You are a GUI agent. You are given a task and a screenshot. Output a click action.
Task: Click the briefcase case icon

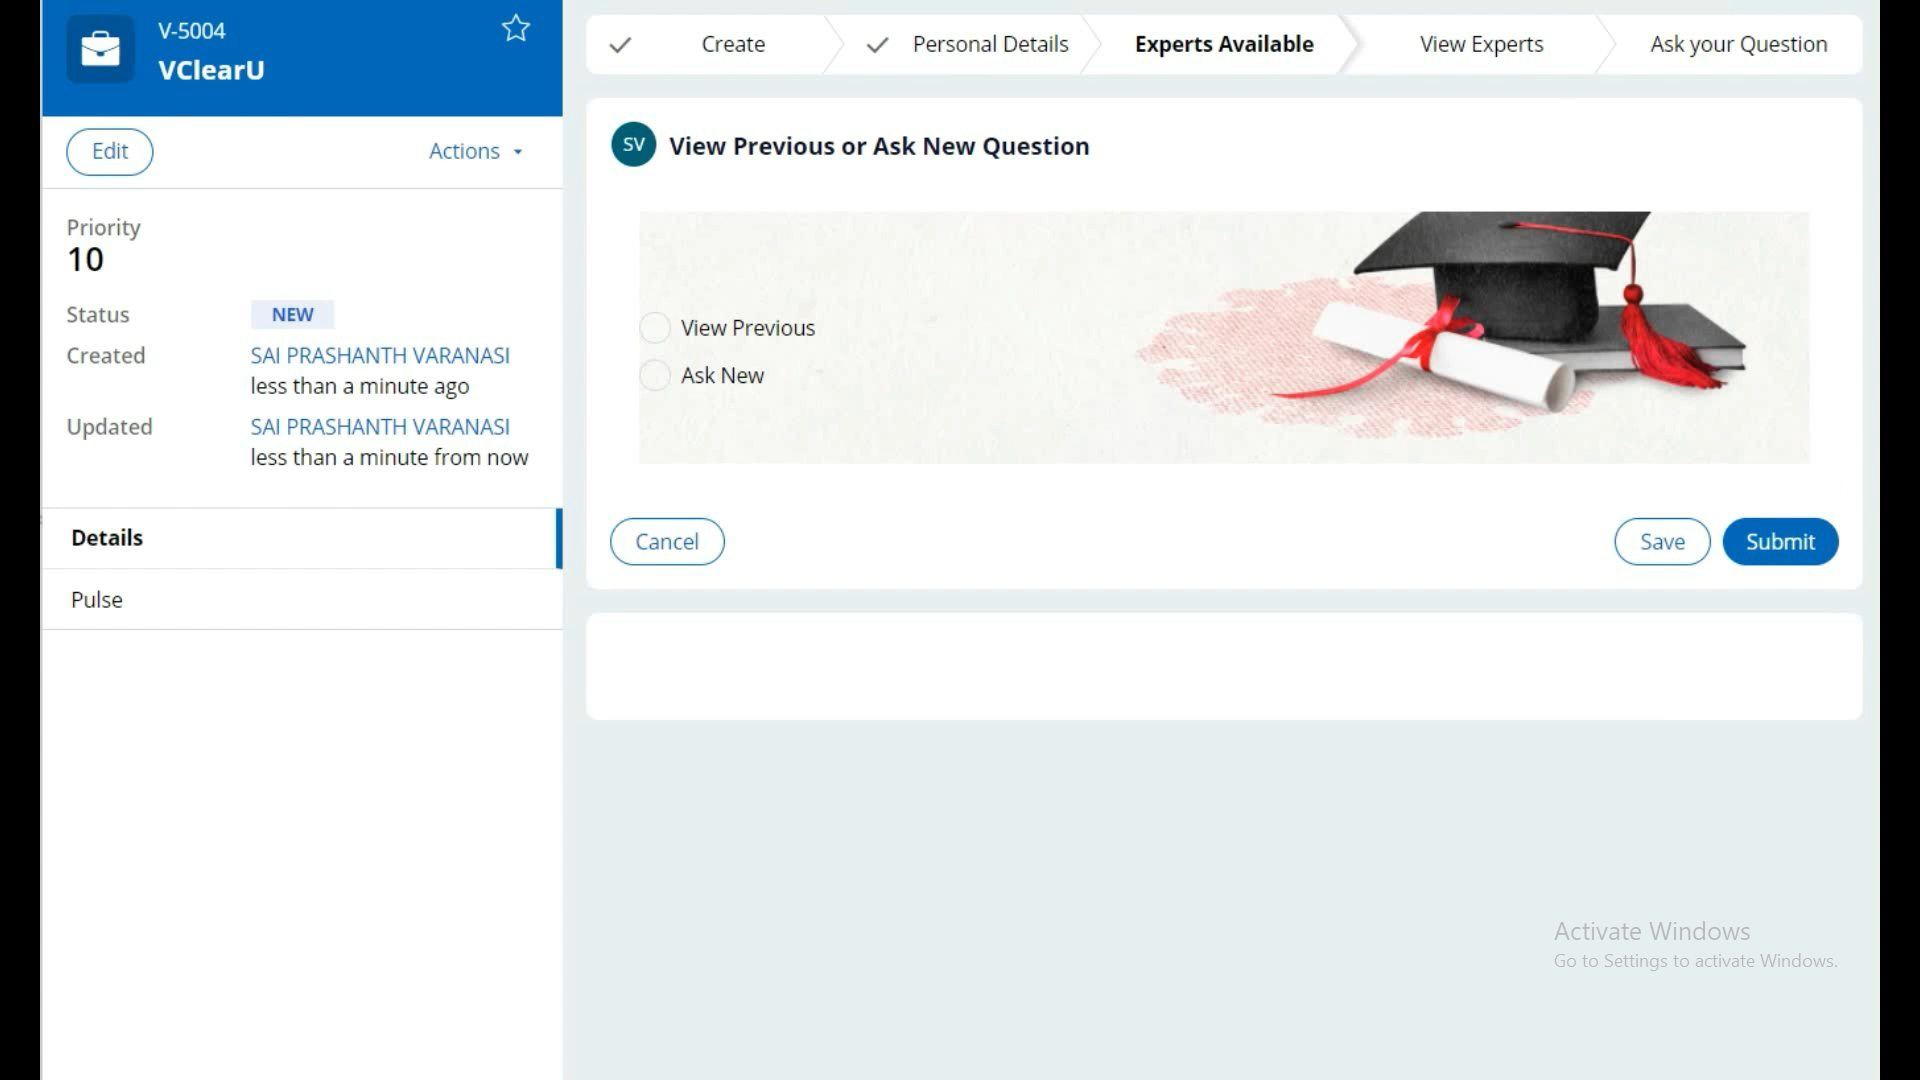pyautogui.click(x=100, y=48)
